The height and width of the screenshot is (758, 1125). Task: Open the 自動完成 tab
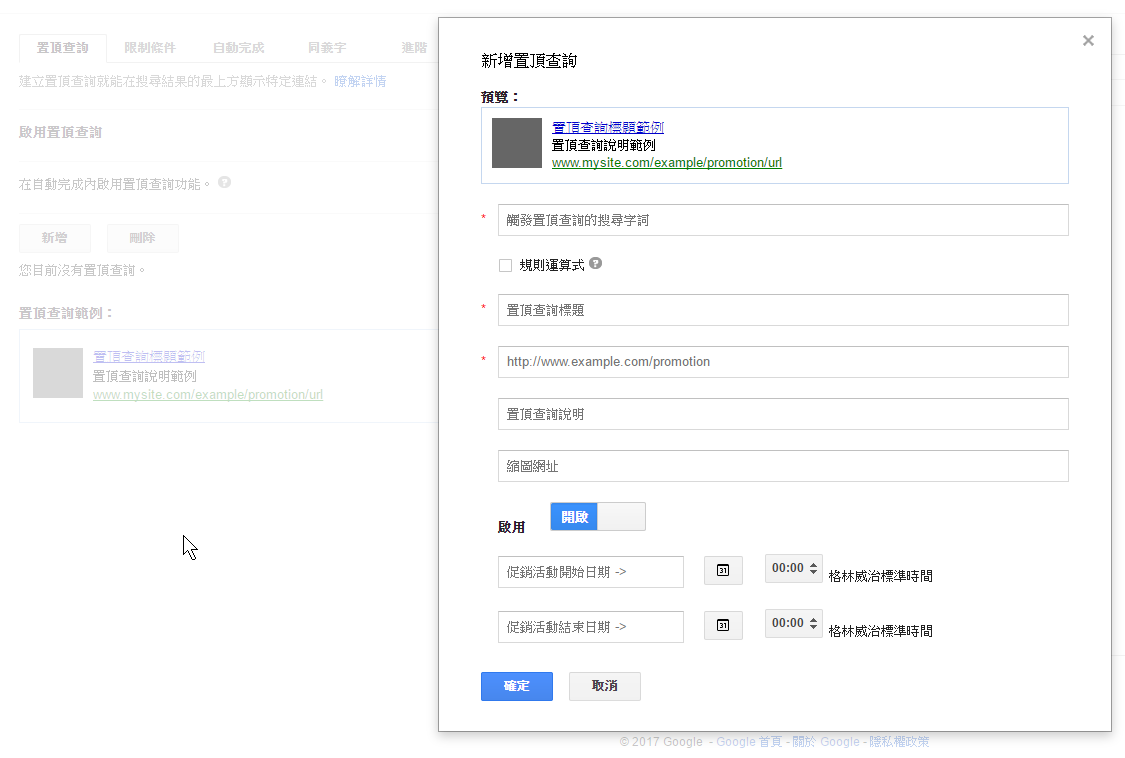(x=238, y=45)
